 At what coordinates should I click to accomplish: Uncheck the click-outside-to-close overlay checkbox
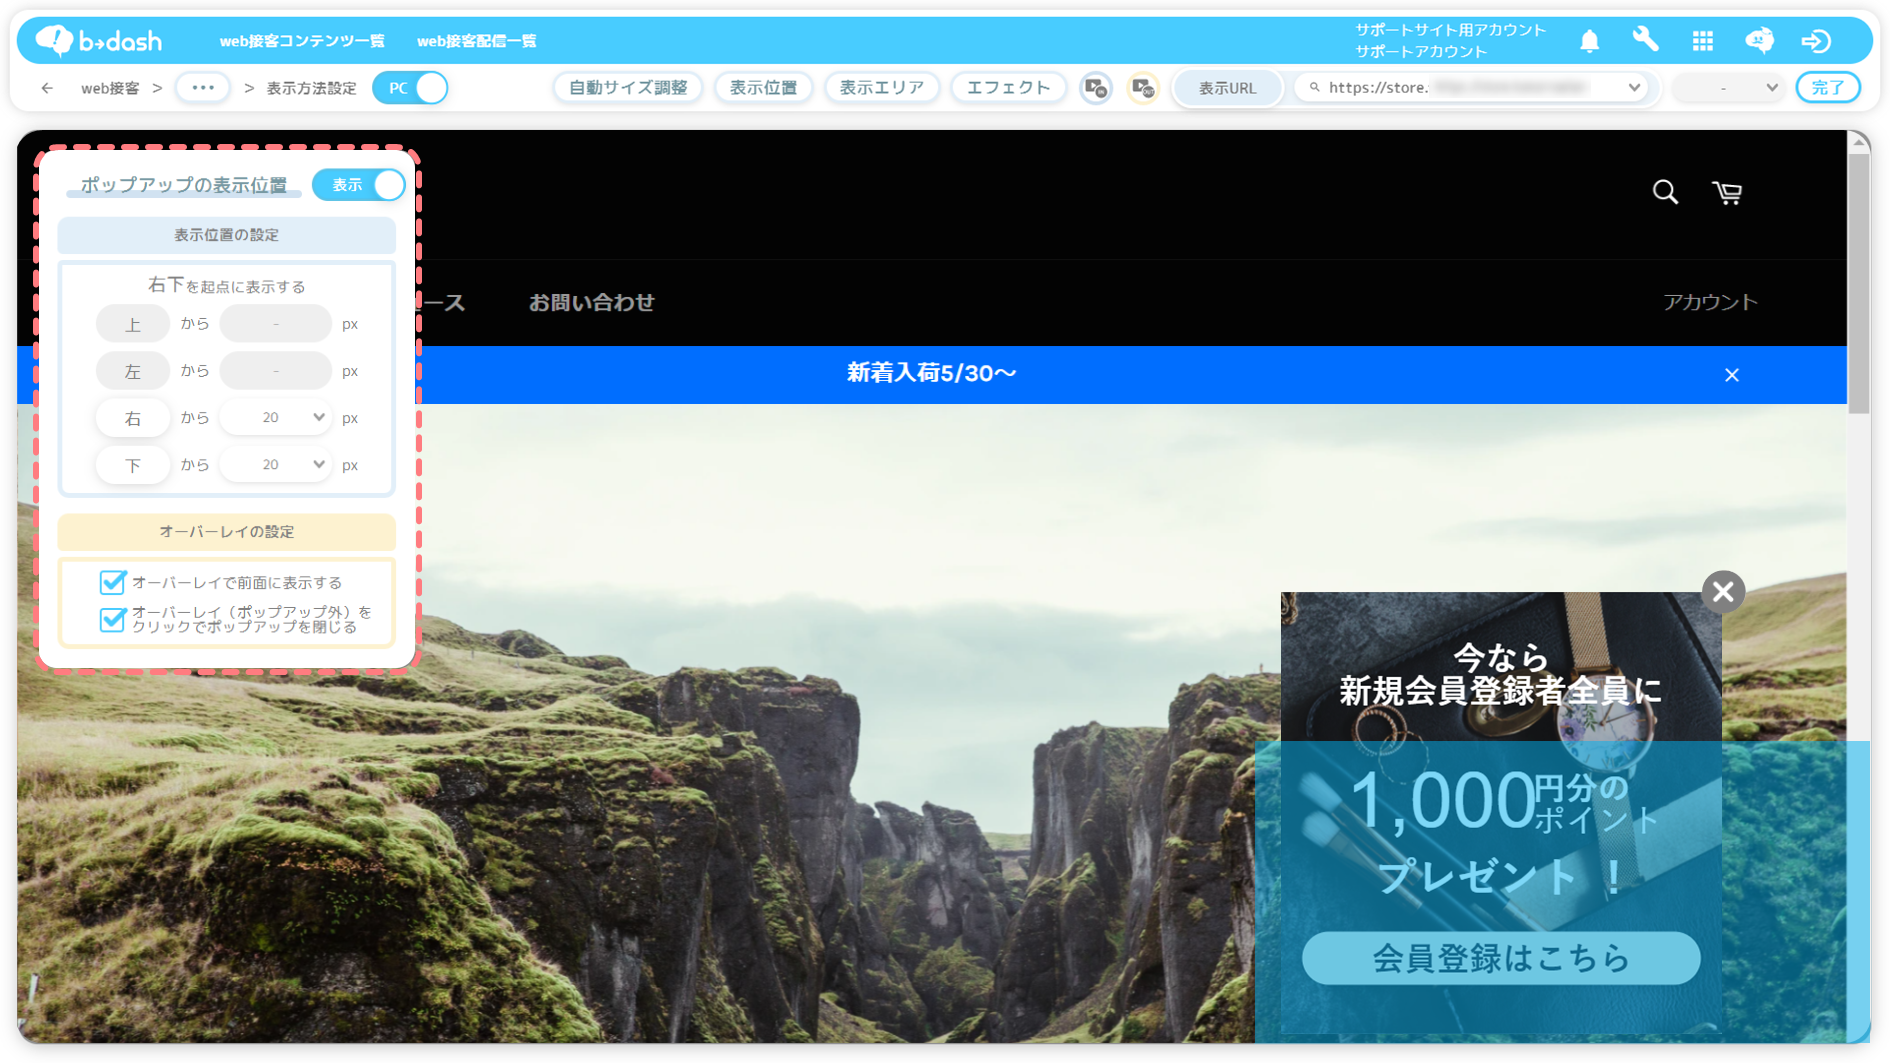[113, 619]
